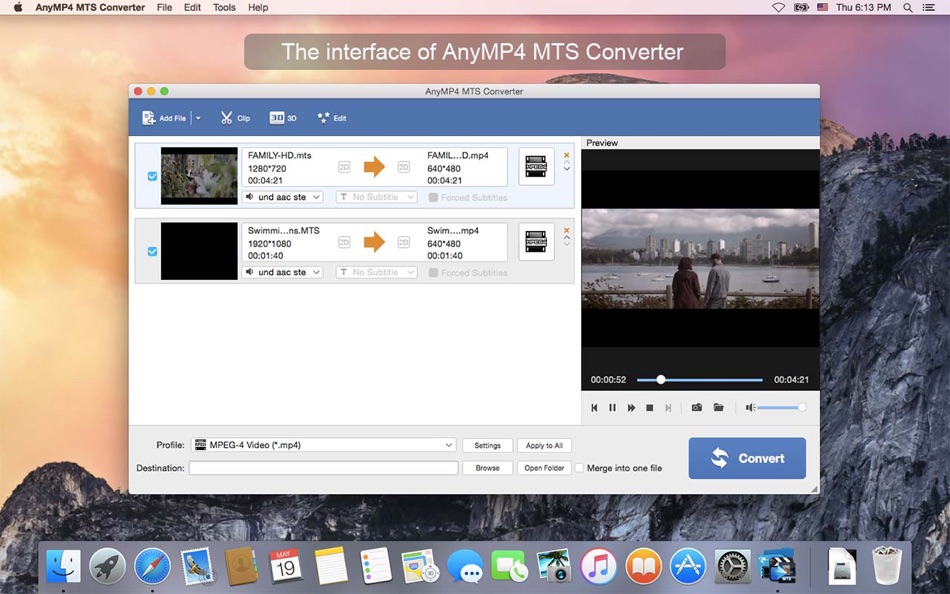
Task: Select the Clip tool
Action: click(235, 117)
